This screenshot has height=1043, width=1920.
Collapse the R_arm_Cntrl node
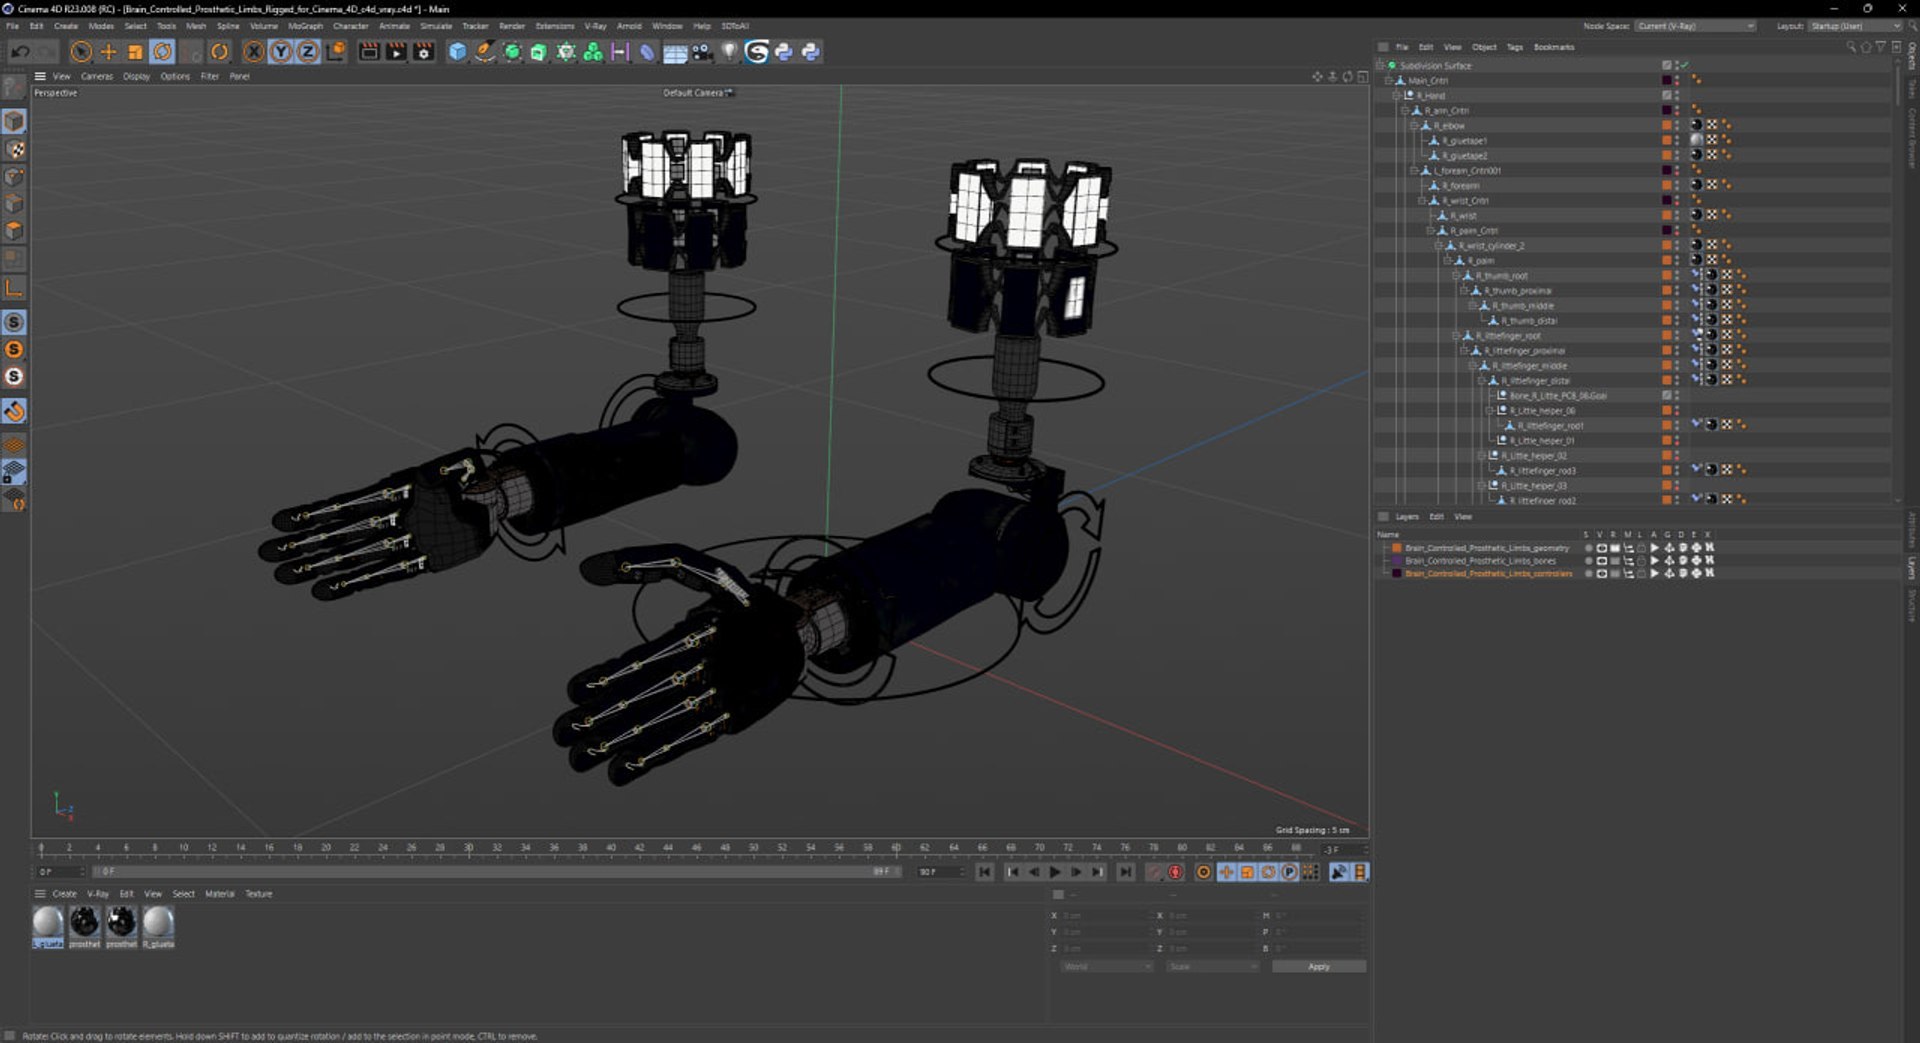(x=1405, y=111)
